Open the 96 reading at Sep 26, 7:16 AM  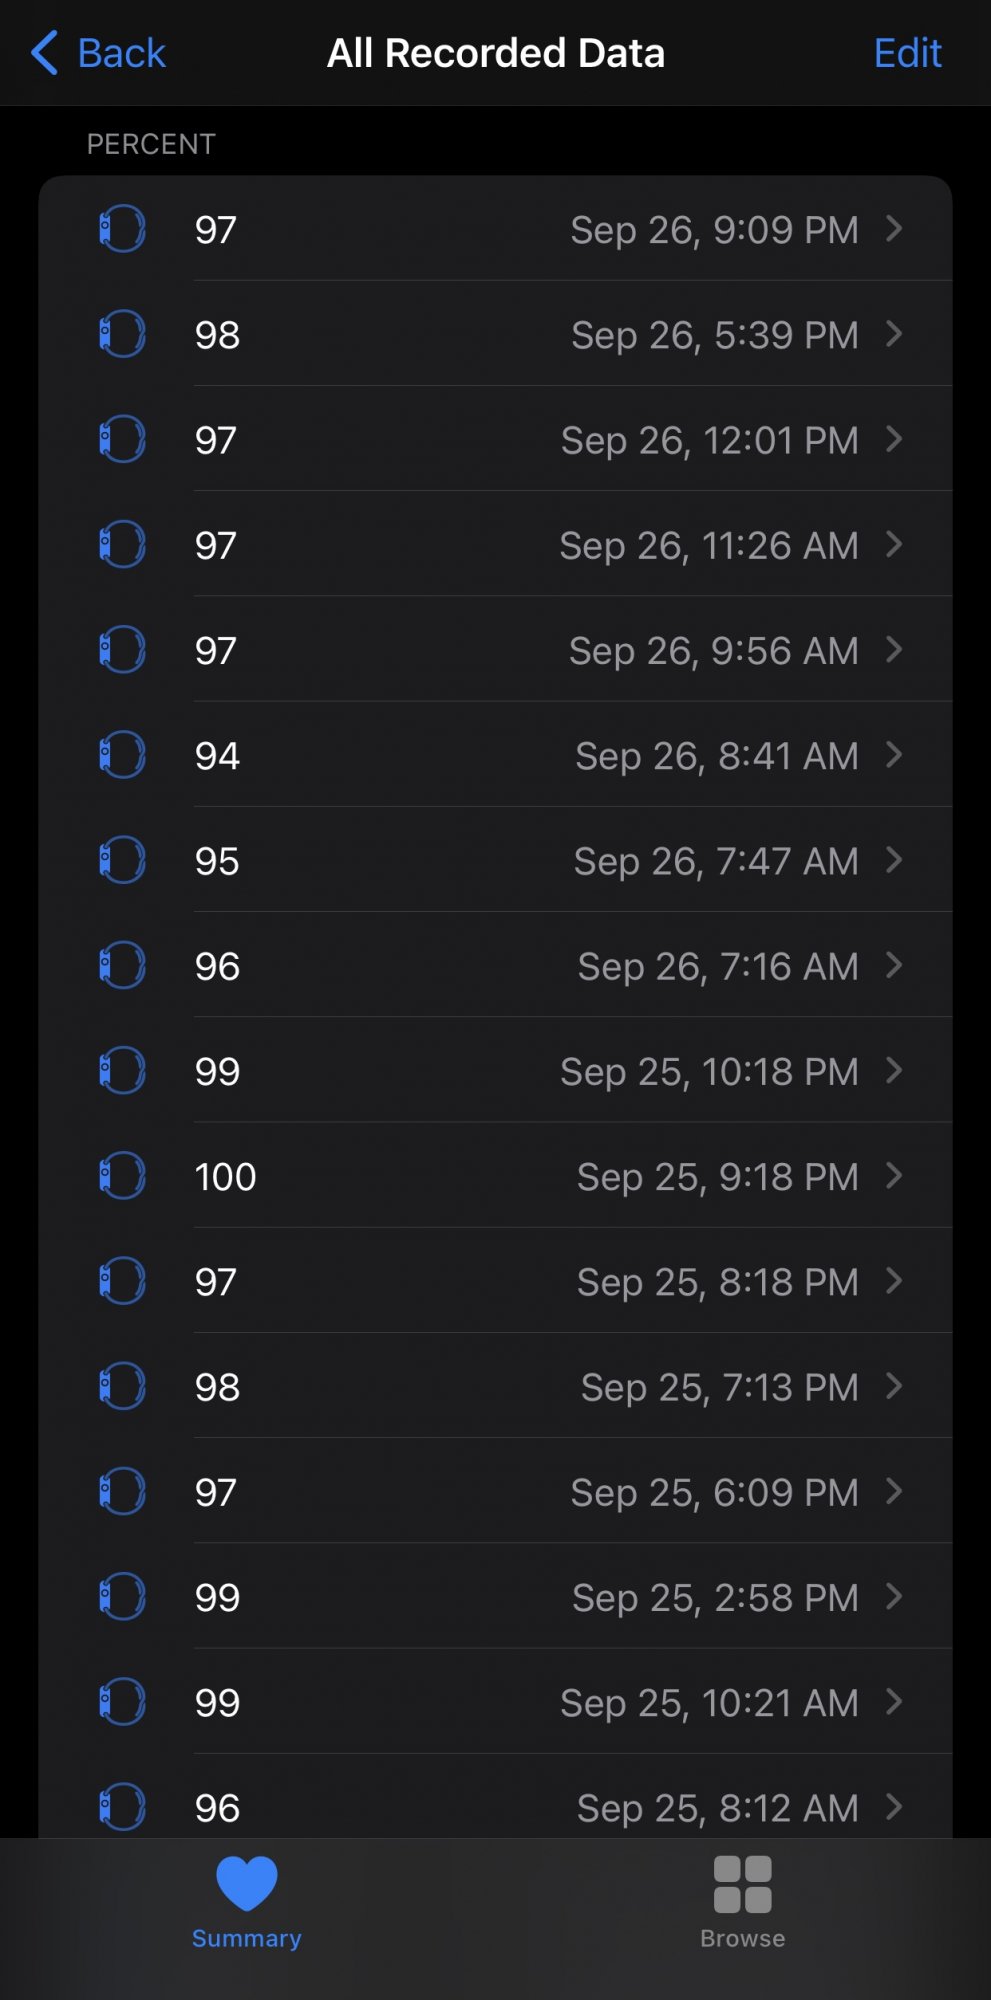point(495,965)
